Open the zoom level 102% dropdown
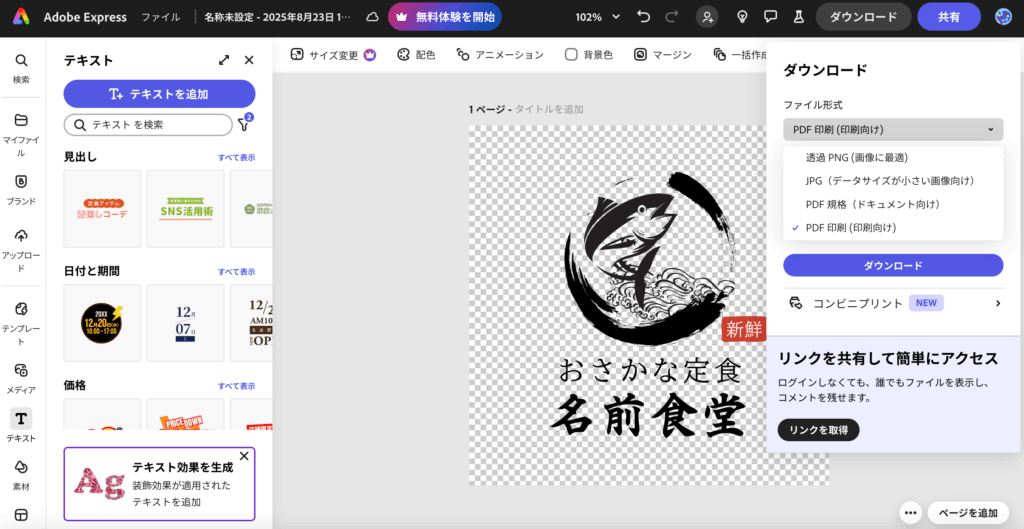The image size is (1024, 529). (597, 17)
